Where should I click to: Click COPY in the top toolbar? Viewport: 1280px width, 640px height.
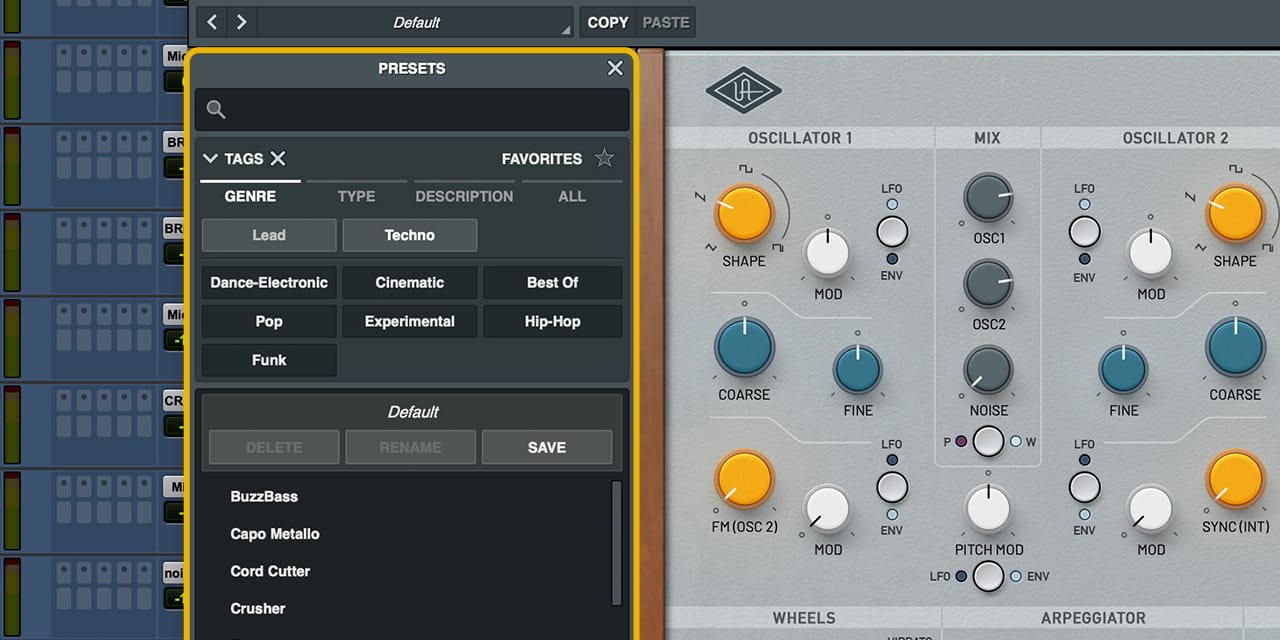coord(607,21)
